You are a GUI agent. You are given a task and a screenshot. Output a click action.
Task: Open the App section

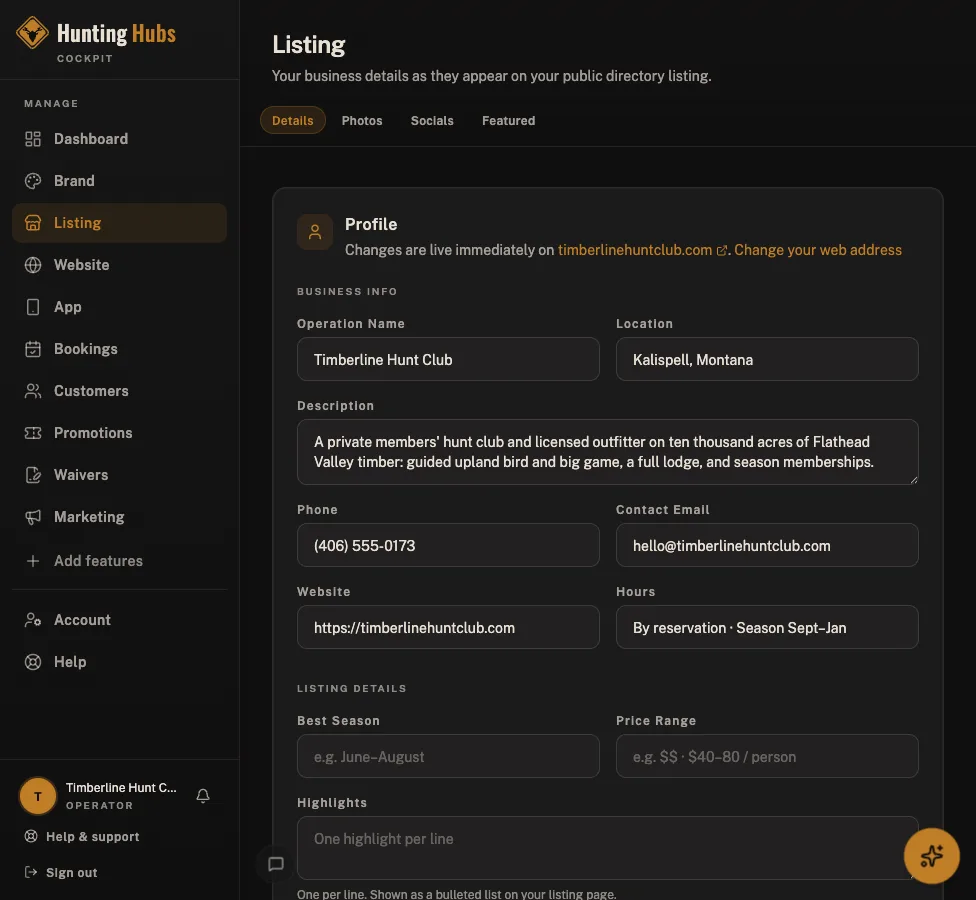120,307
